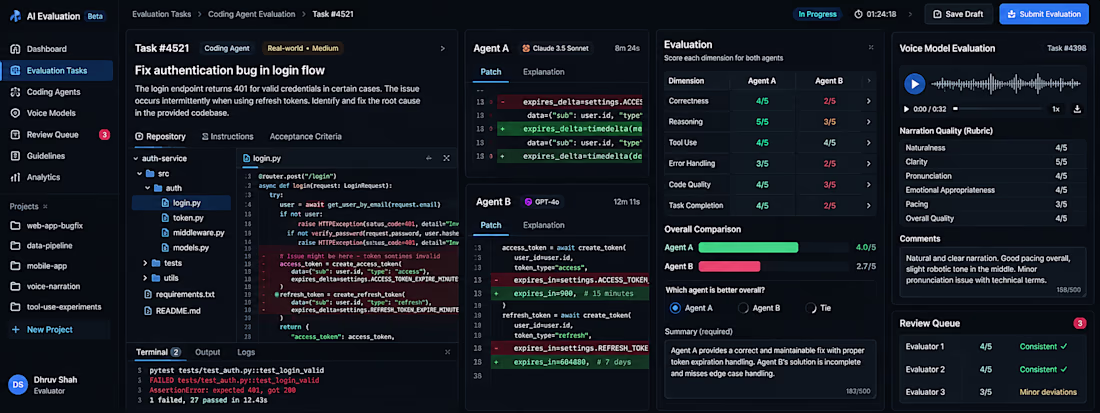This screenshot has height=413, width=1100.
Task: Click the Coding Agents sidebar icon
Action: 15,92
